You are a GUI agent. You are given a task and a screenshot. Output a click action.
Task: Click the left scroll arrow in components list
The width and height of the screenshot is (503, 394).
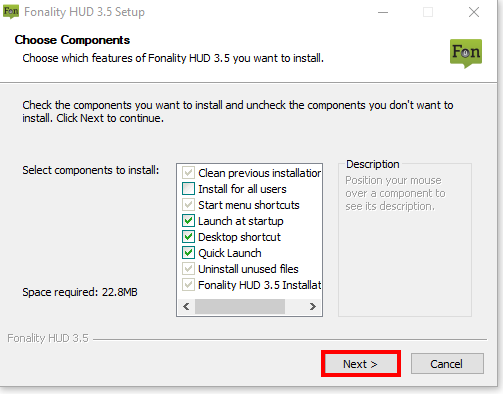click(186, 306)
